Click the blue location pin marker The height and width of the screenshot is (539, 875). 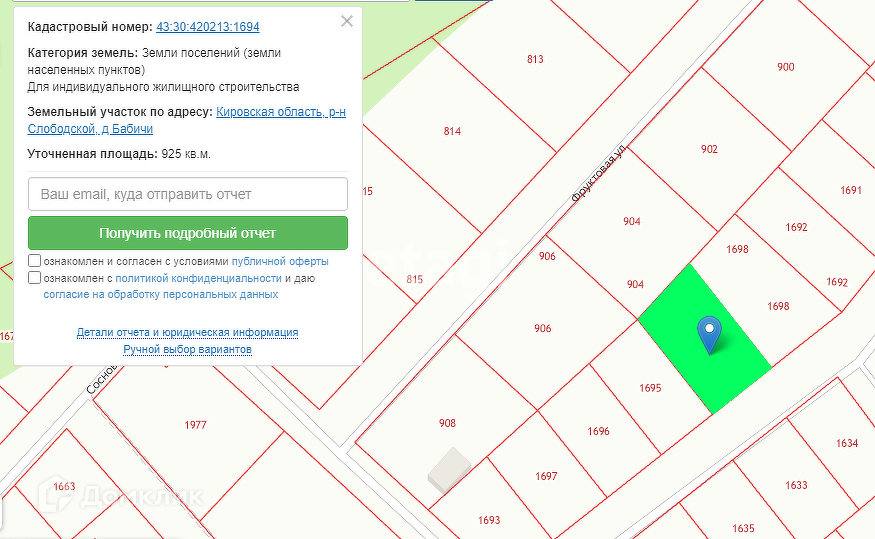[709, 334]
